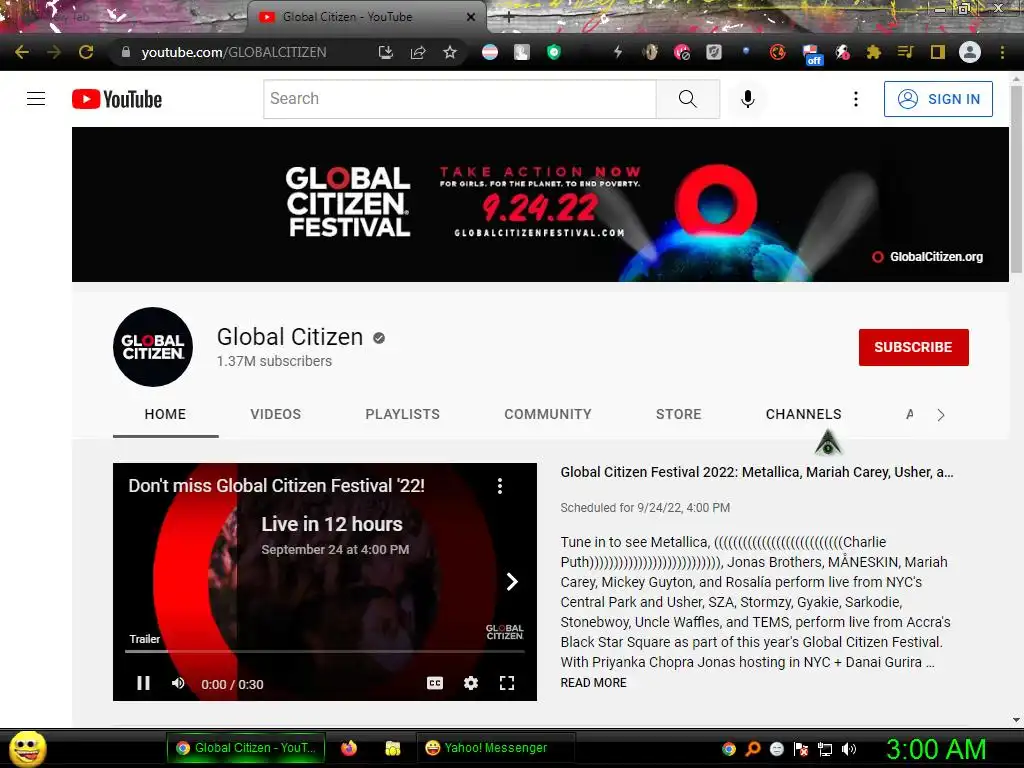Open the Chrome three-dot menu
The width and height of the screenshot is (1024, 768).
pyautogui.click(x=1002, y=52)
